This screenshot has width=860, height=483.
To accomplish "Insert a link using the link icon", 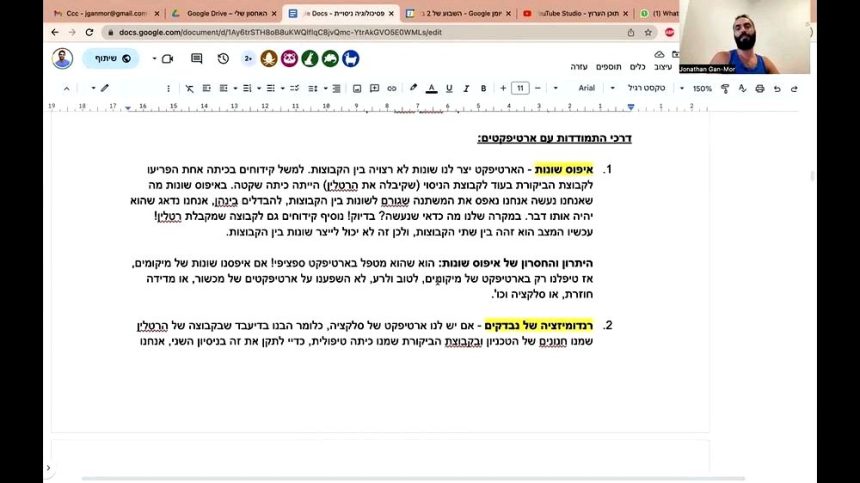I will coord(394,88).
